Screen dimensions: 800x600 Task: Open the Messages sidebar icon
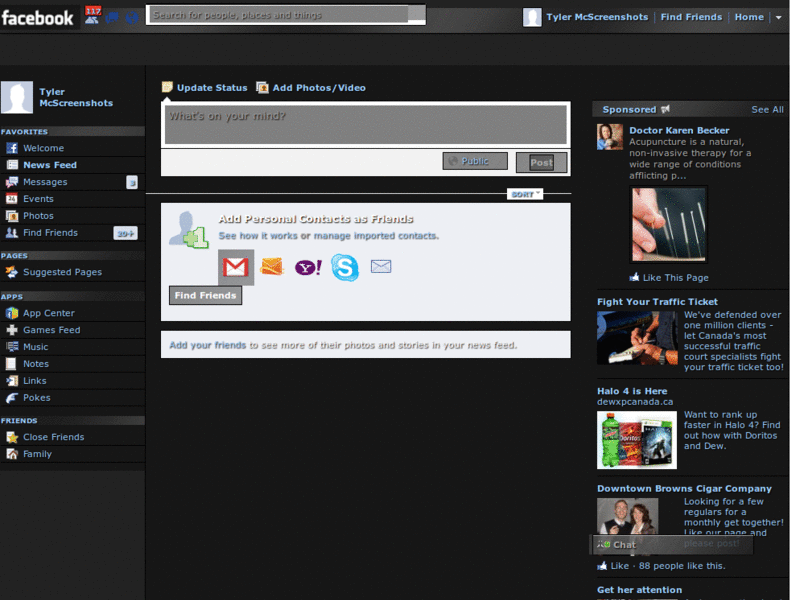click(x=12, y=182)
